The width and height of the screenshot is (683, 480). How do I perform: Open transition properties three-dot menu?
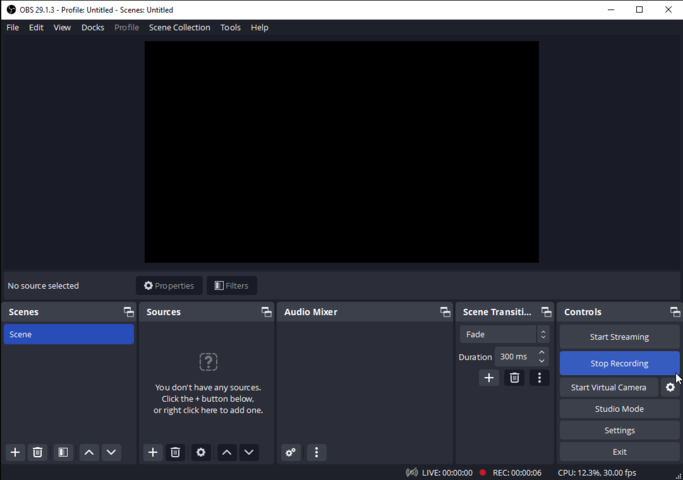pyautogui.click(x=540, y=378)
